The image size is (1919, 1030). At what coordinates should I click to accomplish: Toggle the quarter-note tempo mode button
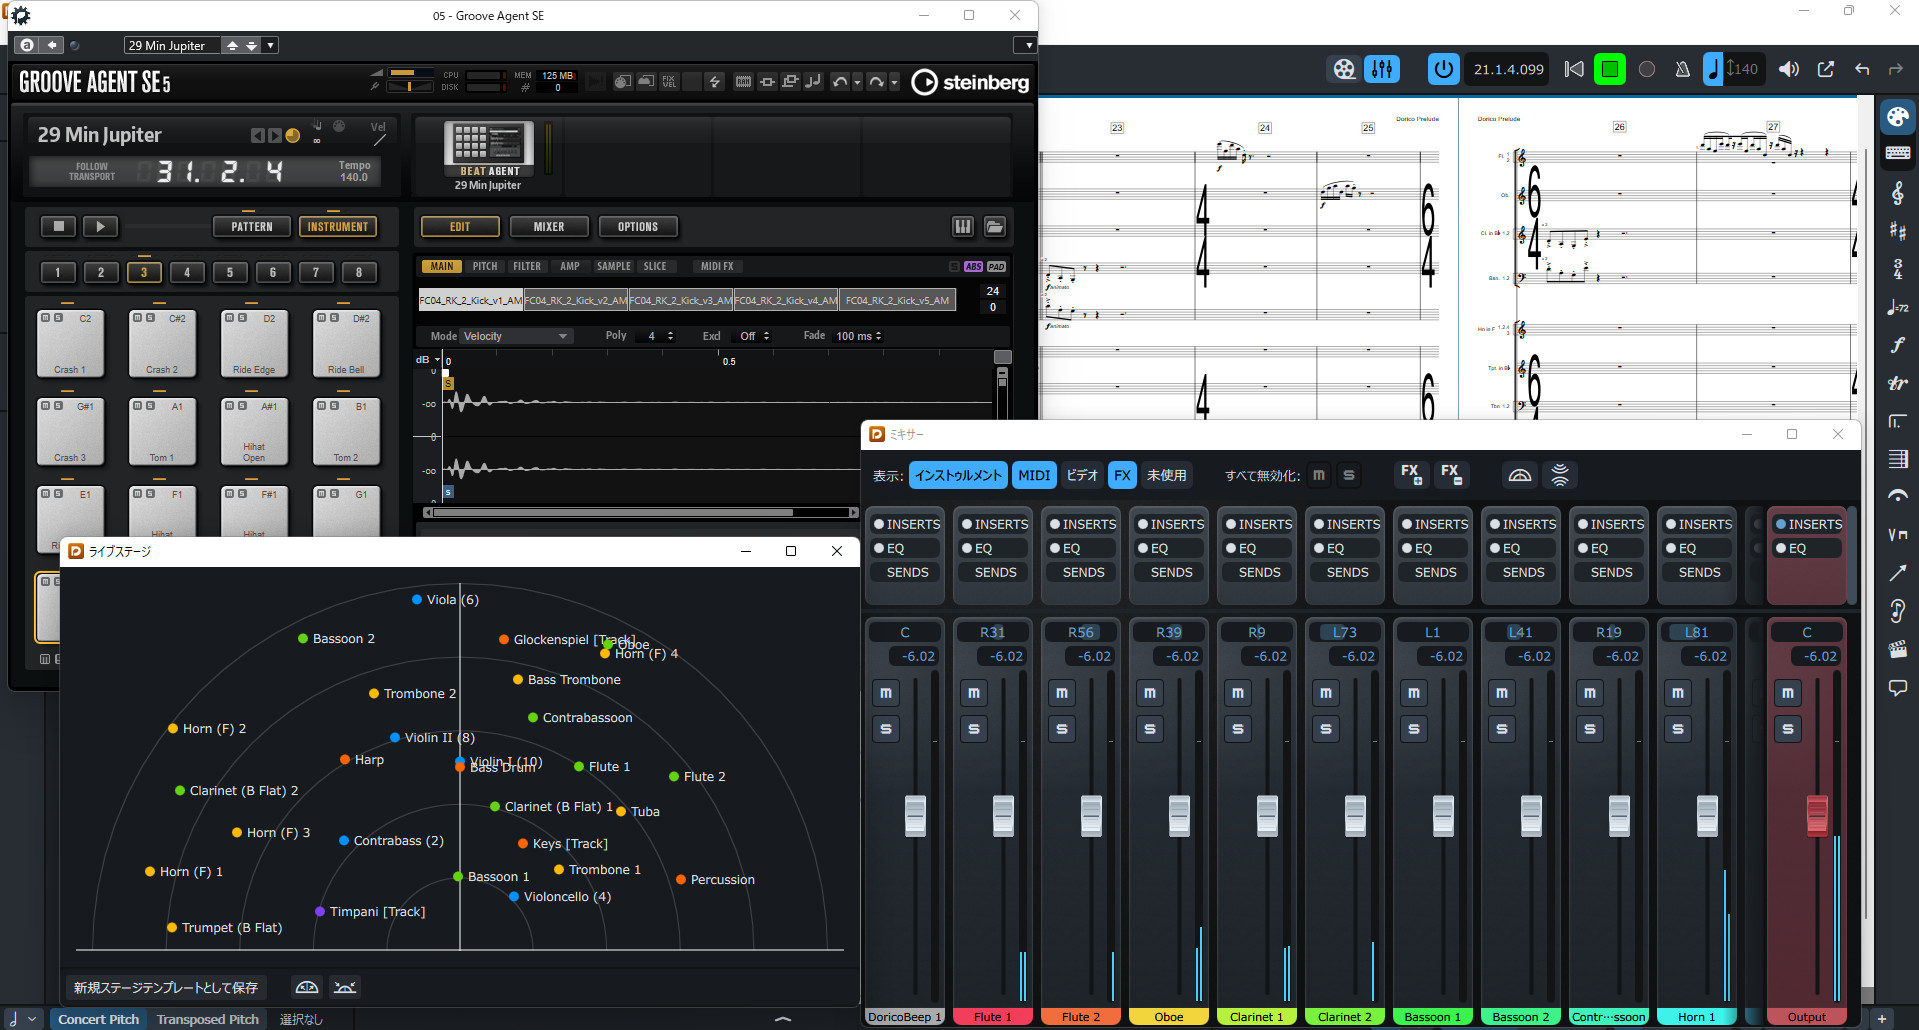1713,69
